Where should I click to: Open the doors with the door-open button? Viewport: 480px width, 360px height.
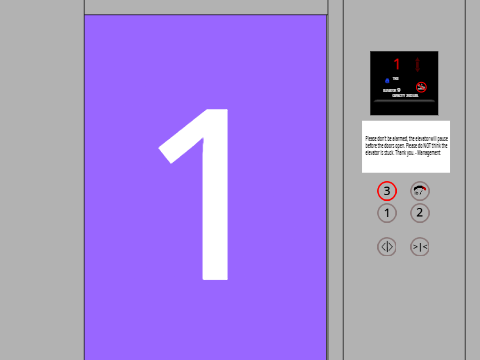(x=387, y=247)
